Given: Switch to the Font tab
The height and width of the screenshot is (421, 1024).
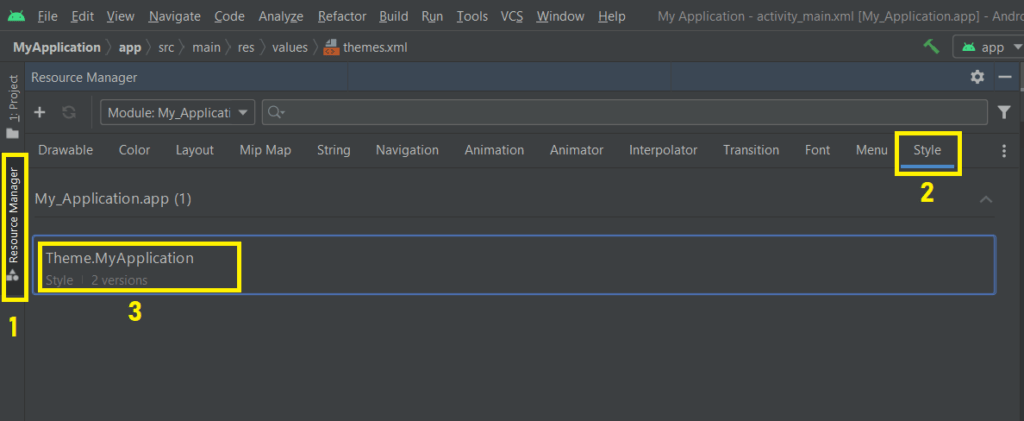Looking at the screenshot, I should (x=818, y=150).
